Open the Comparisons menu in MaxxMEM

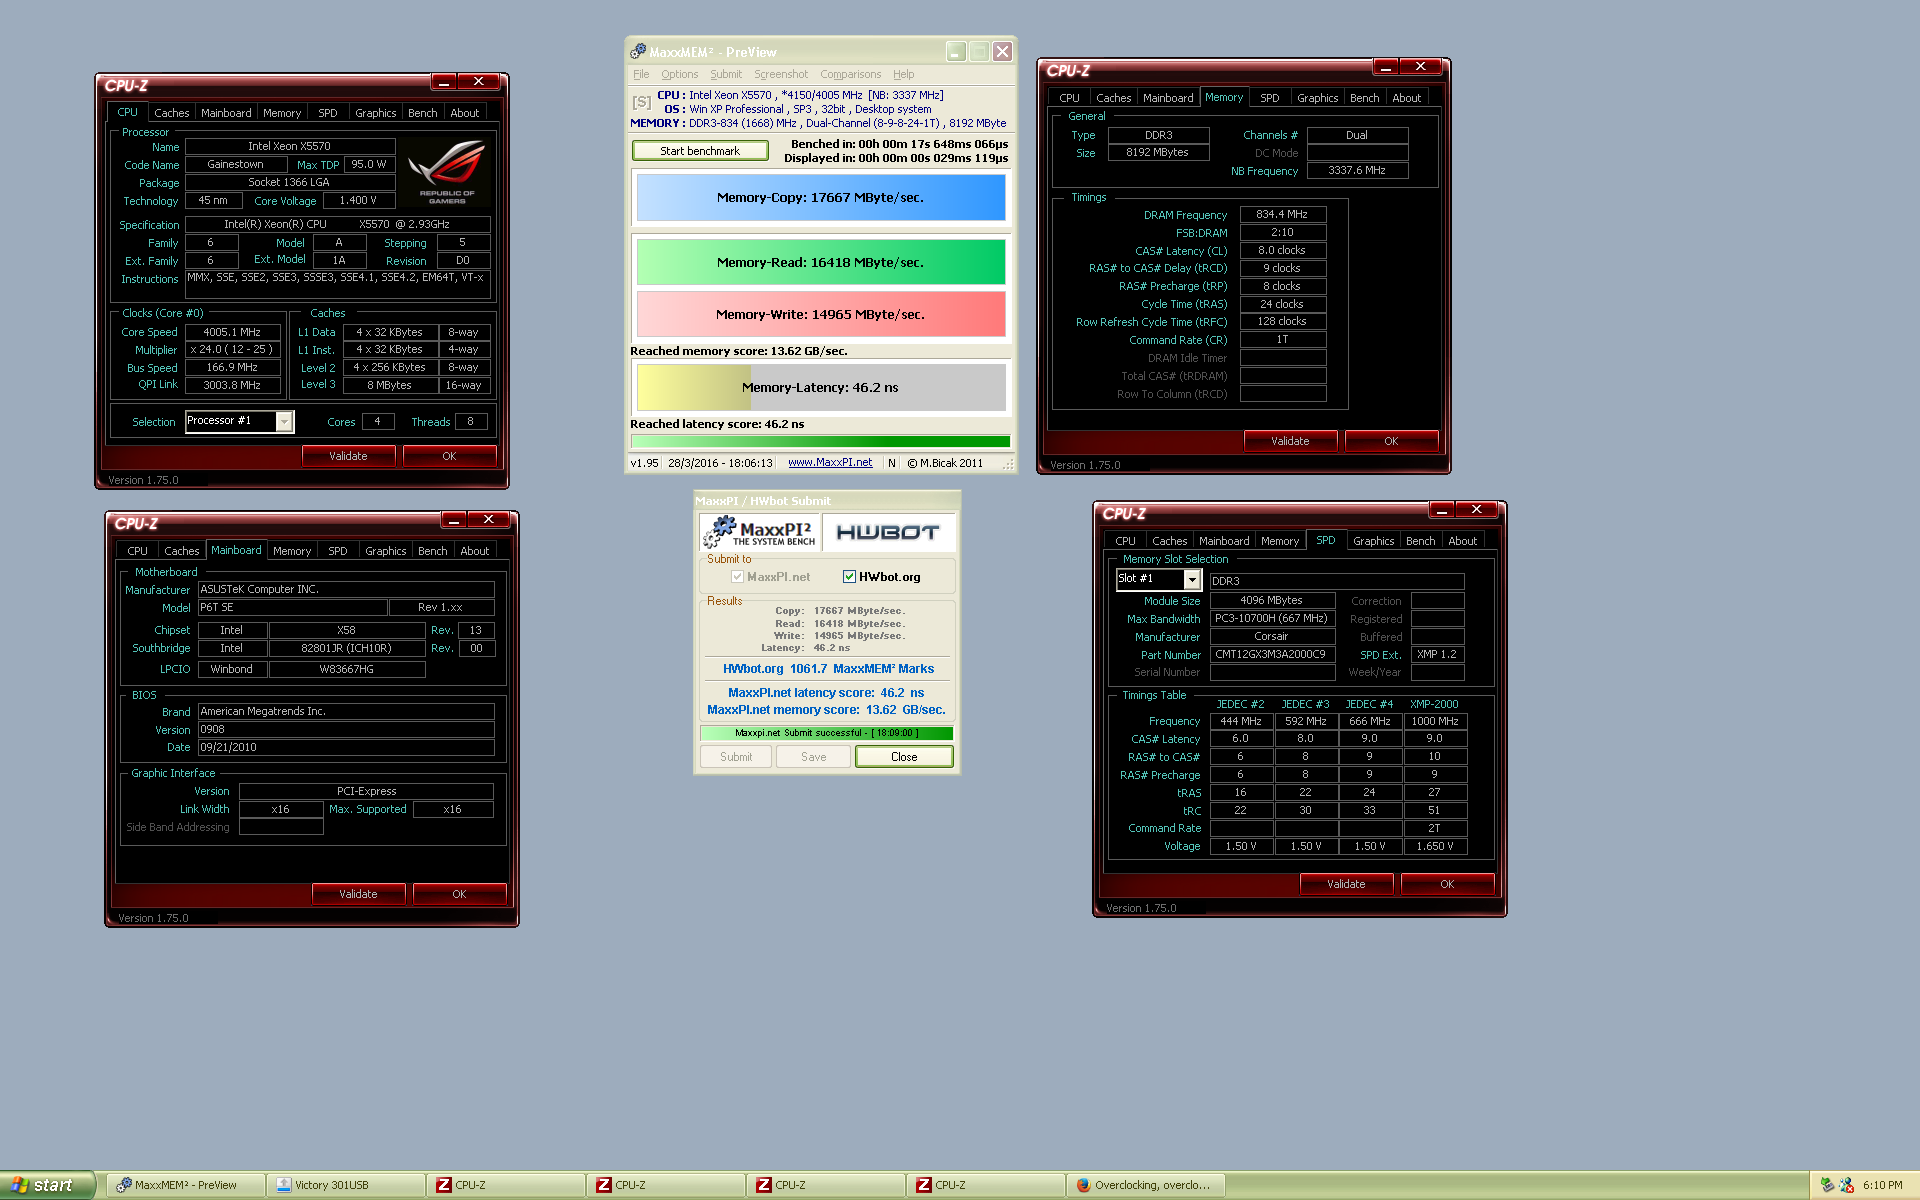(850, 74)
